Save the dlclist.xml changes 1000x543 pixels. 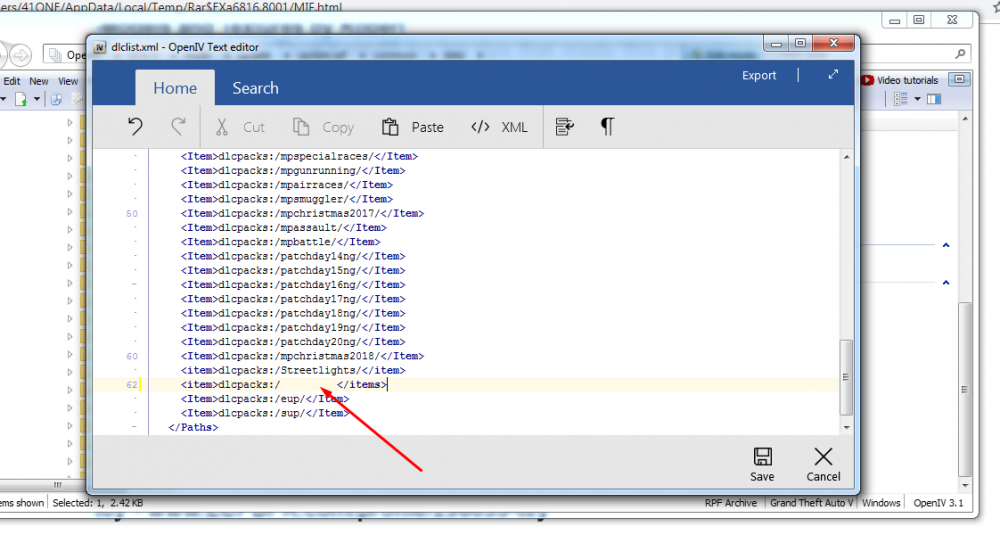tap(762, 464)
